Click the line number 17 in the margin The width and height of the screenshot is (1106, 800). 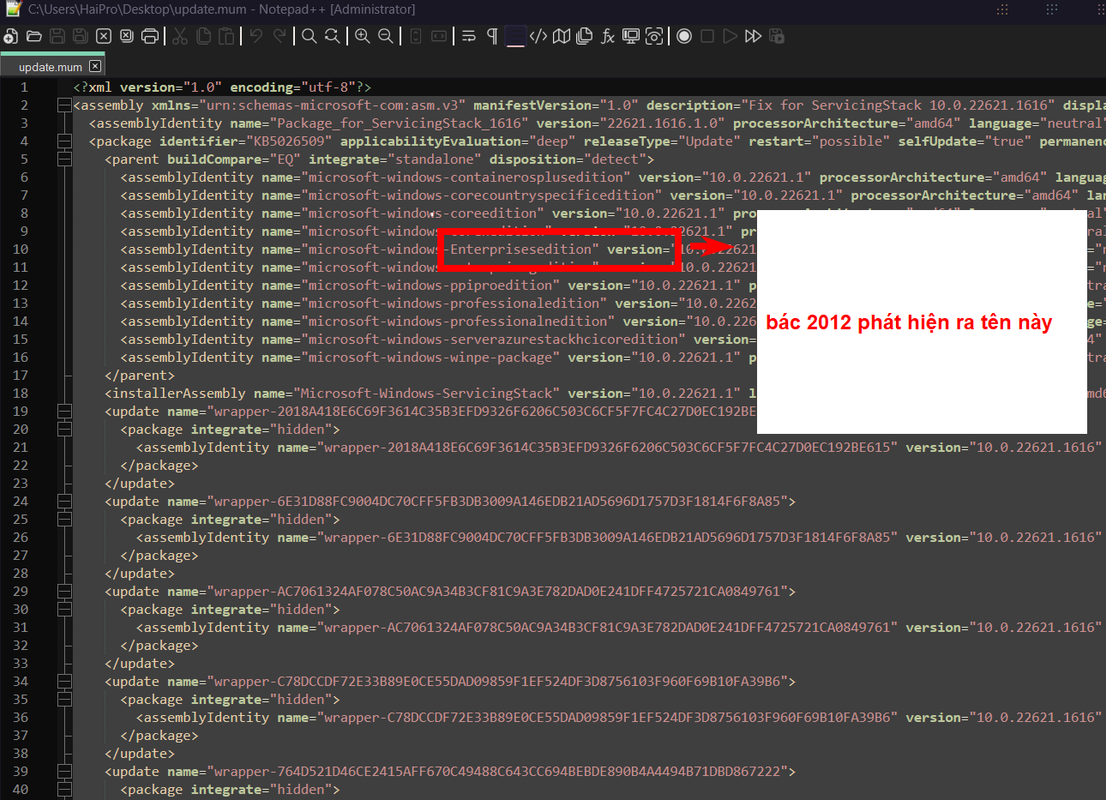[x=20, y=375]
